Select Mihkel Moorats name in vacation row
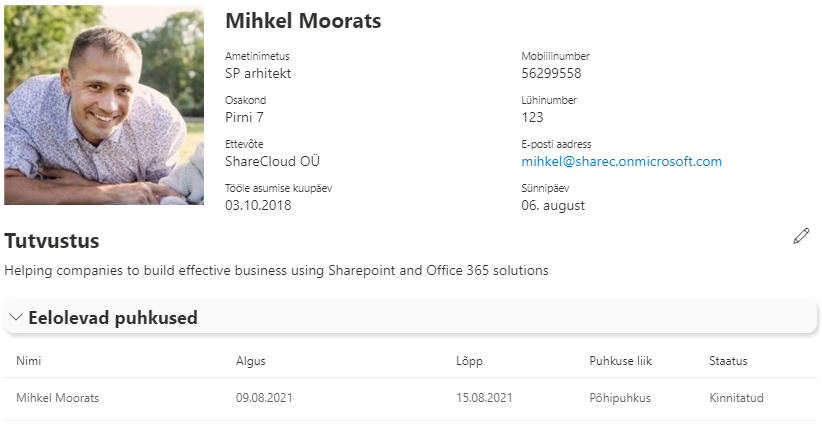Viewport: 822px width, 435px height. (57, 398)
